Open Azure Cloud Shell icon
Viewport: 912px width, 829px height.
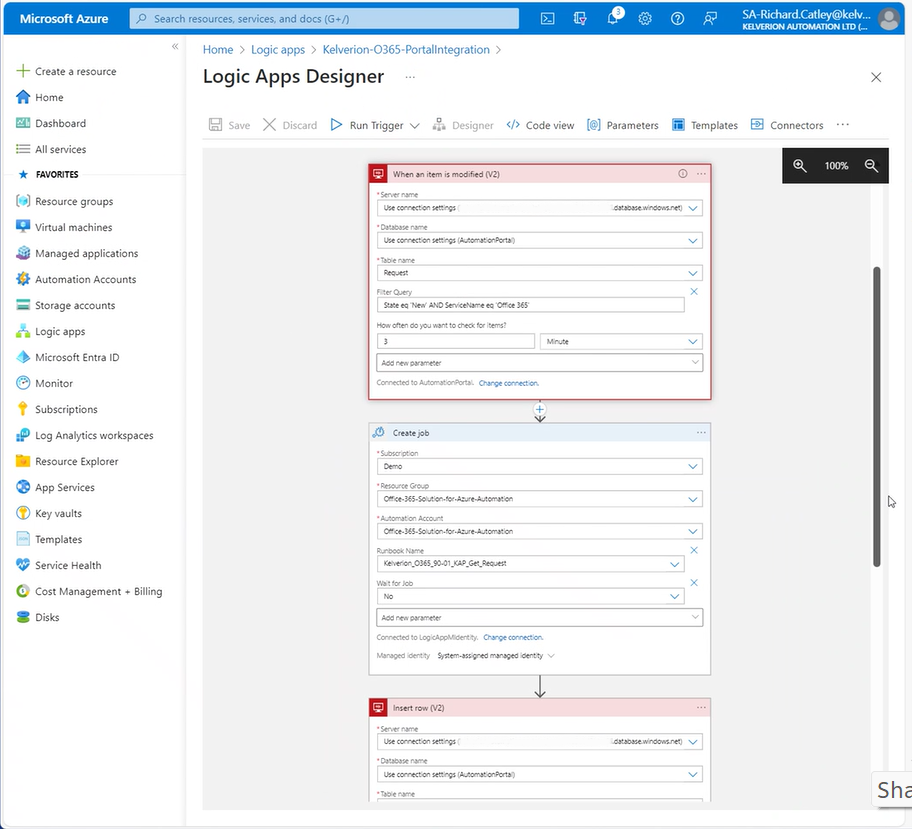click(547, 19)
